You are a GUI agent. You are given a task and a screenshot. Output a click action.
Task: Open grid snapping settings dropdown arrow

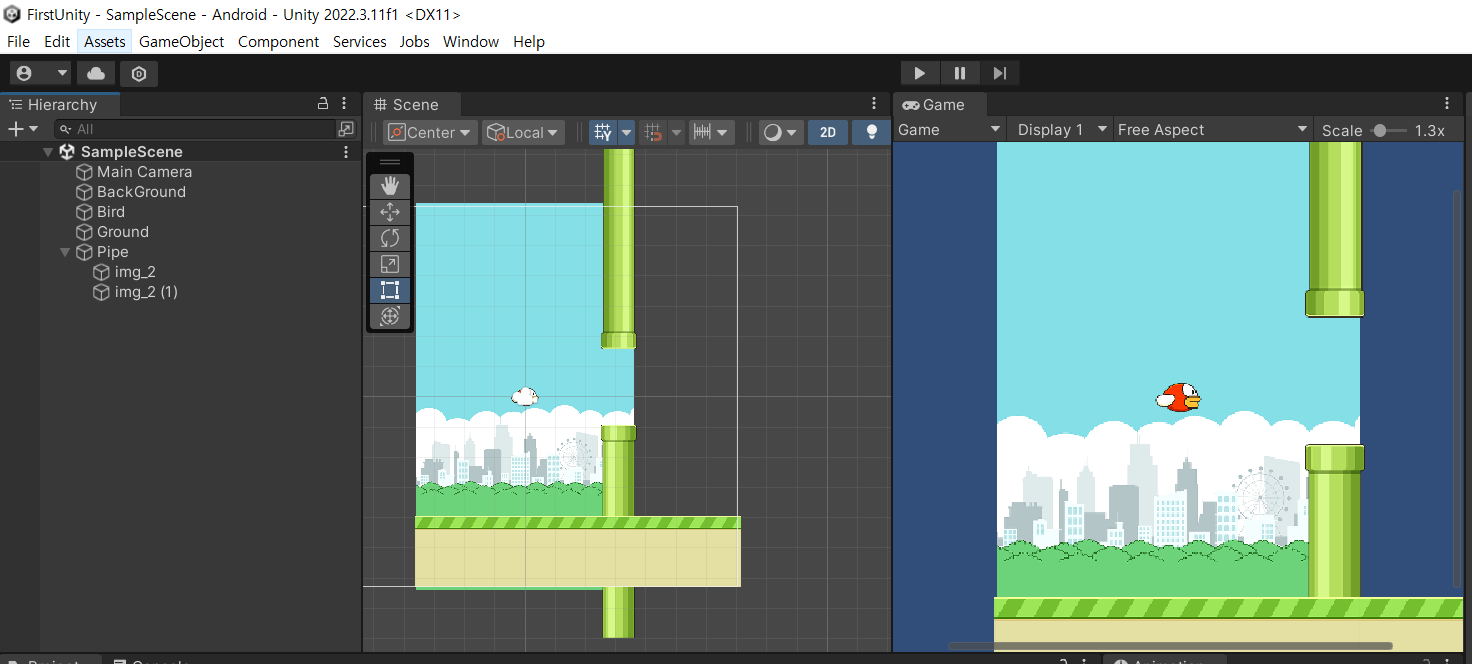coord(677,132)
